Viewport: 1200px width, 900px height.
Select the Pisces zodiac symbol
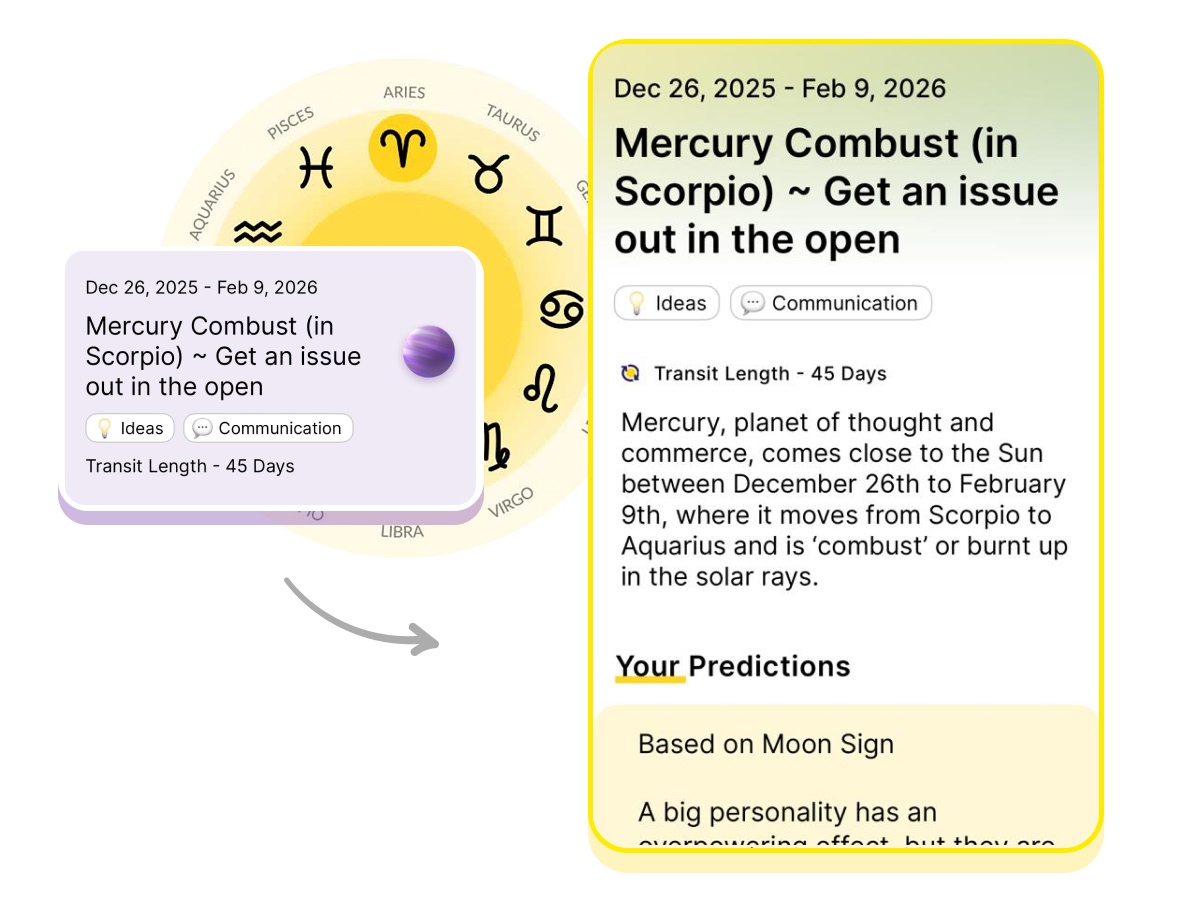pos(316,167)
